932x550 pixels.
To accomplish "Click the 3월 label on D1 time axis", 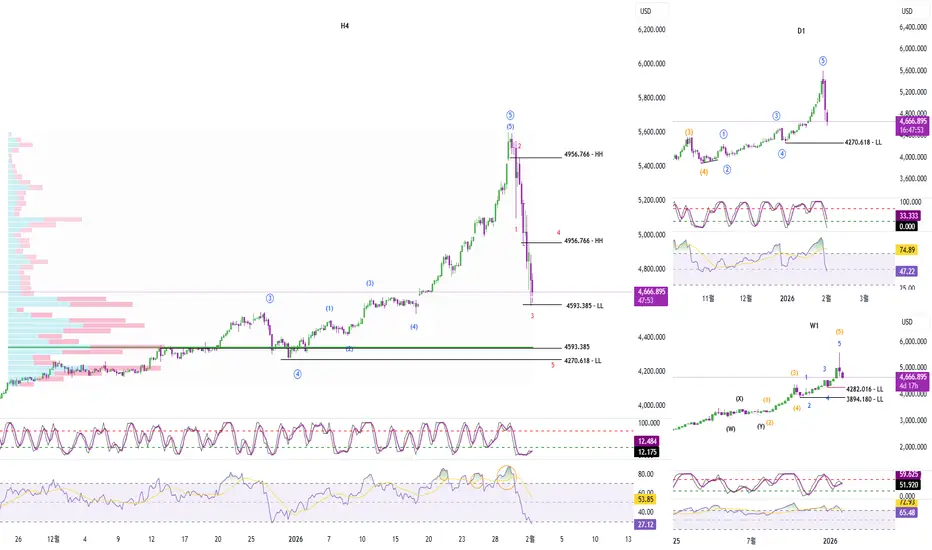I will (x=864, y=298).
